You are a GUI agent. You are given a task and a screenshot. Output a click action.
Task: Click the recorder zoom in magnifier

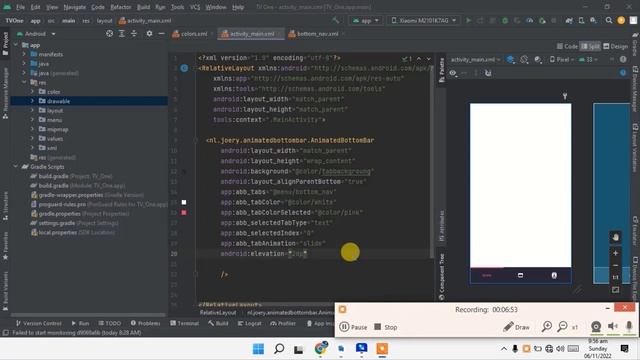coord(547,327)
